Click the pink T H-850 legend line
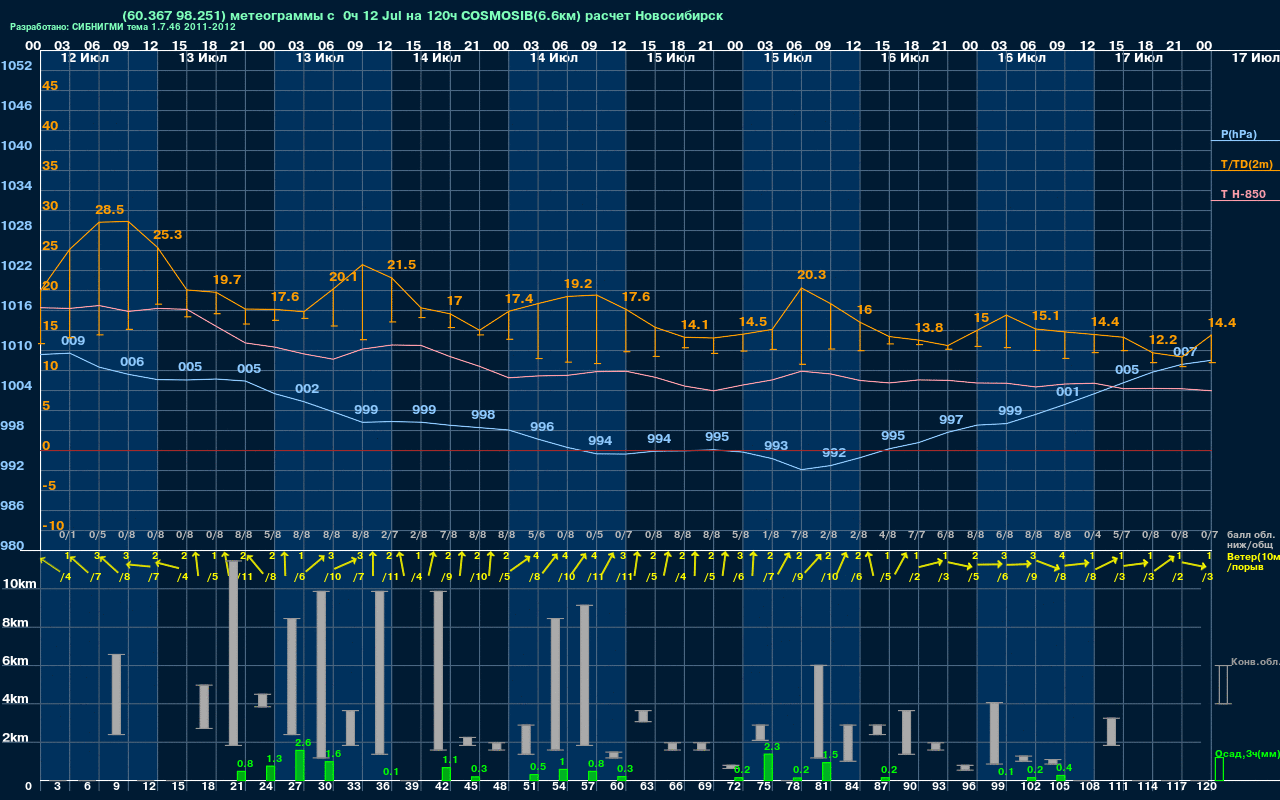The height and width of the screenshot is (800, 1280). tap(1245, 201)
